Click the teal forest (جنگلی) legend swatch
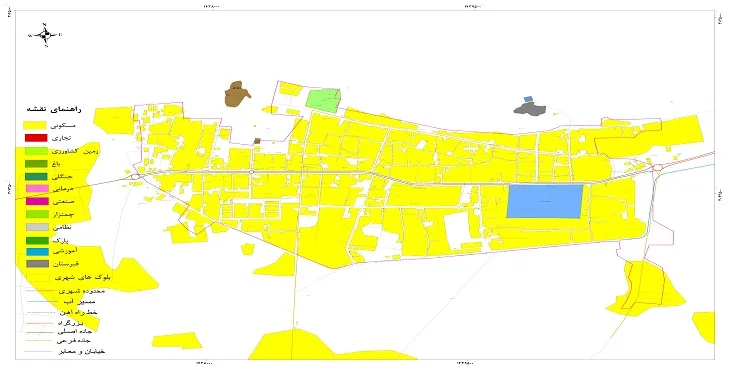The width and height of the screenshot is (730, 370). pyautogui.click(x=36, y=177)
